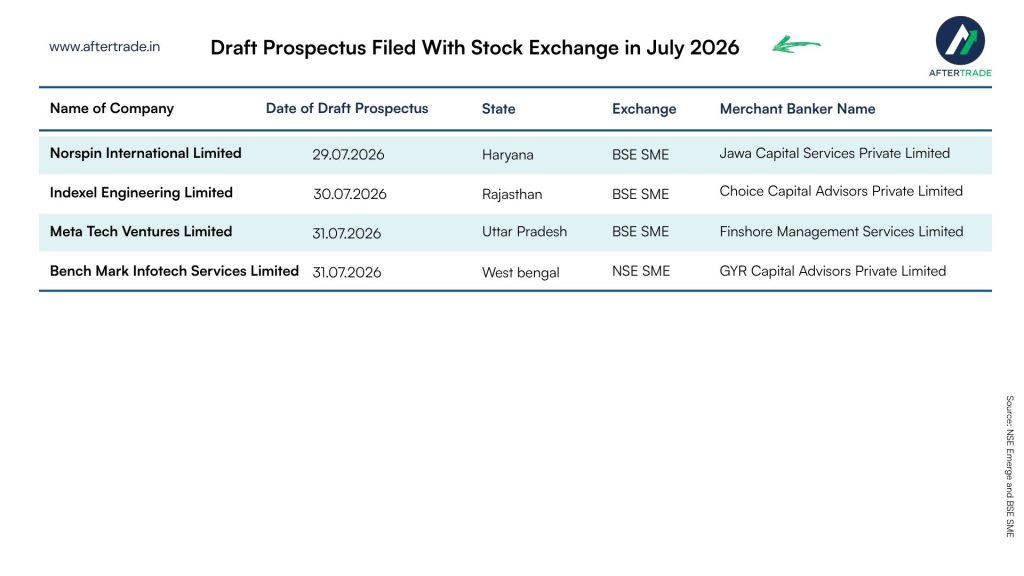Click the 30.07.2026 date cell
The width and height of the screenshot is (1024, 576).
pos(349,194)
